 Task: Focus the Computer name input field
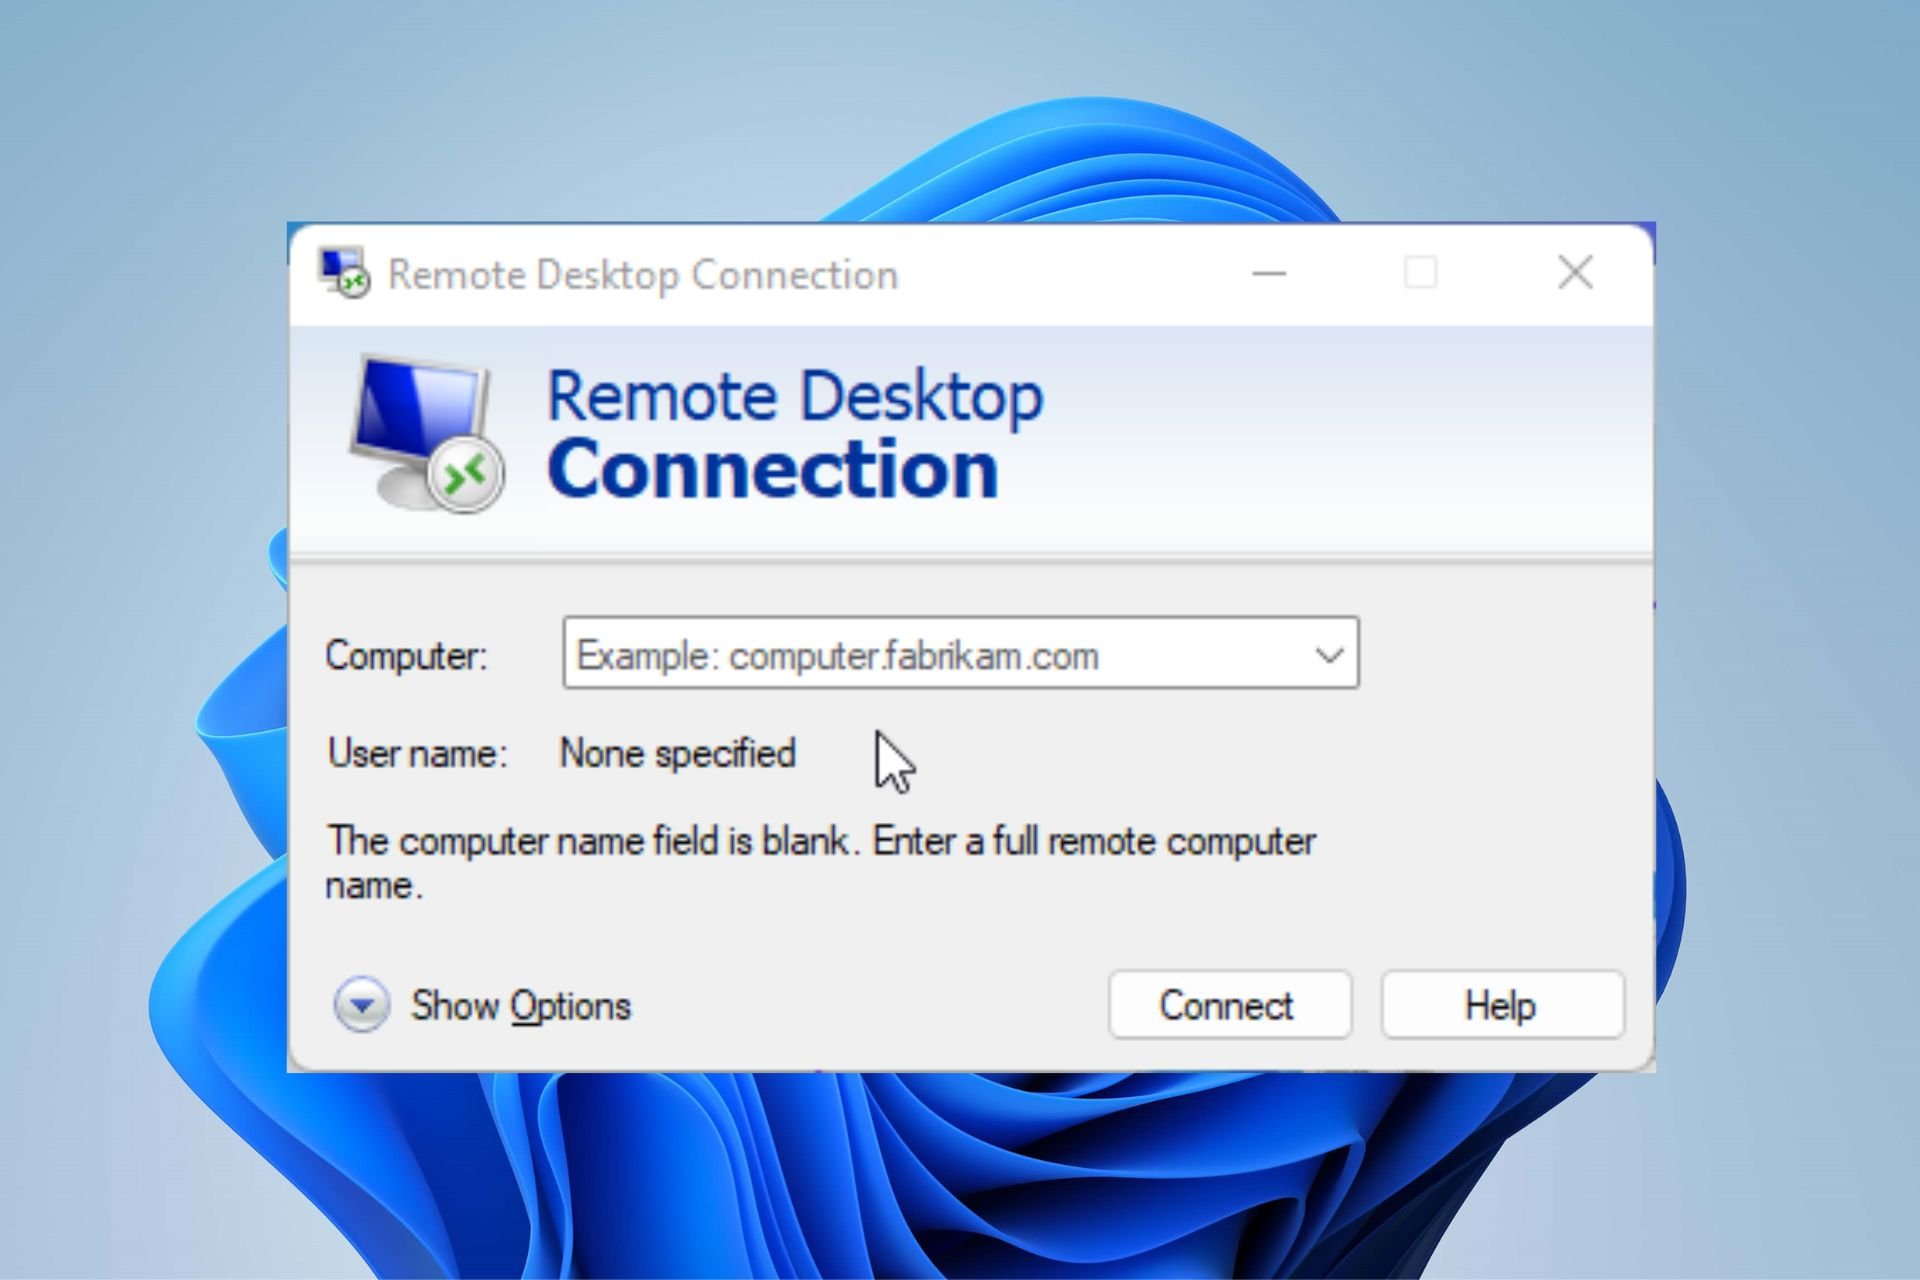click(960, 653)
